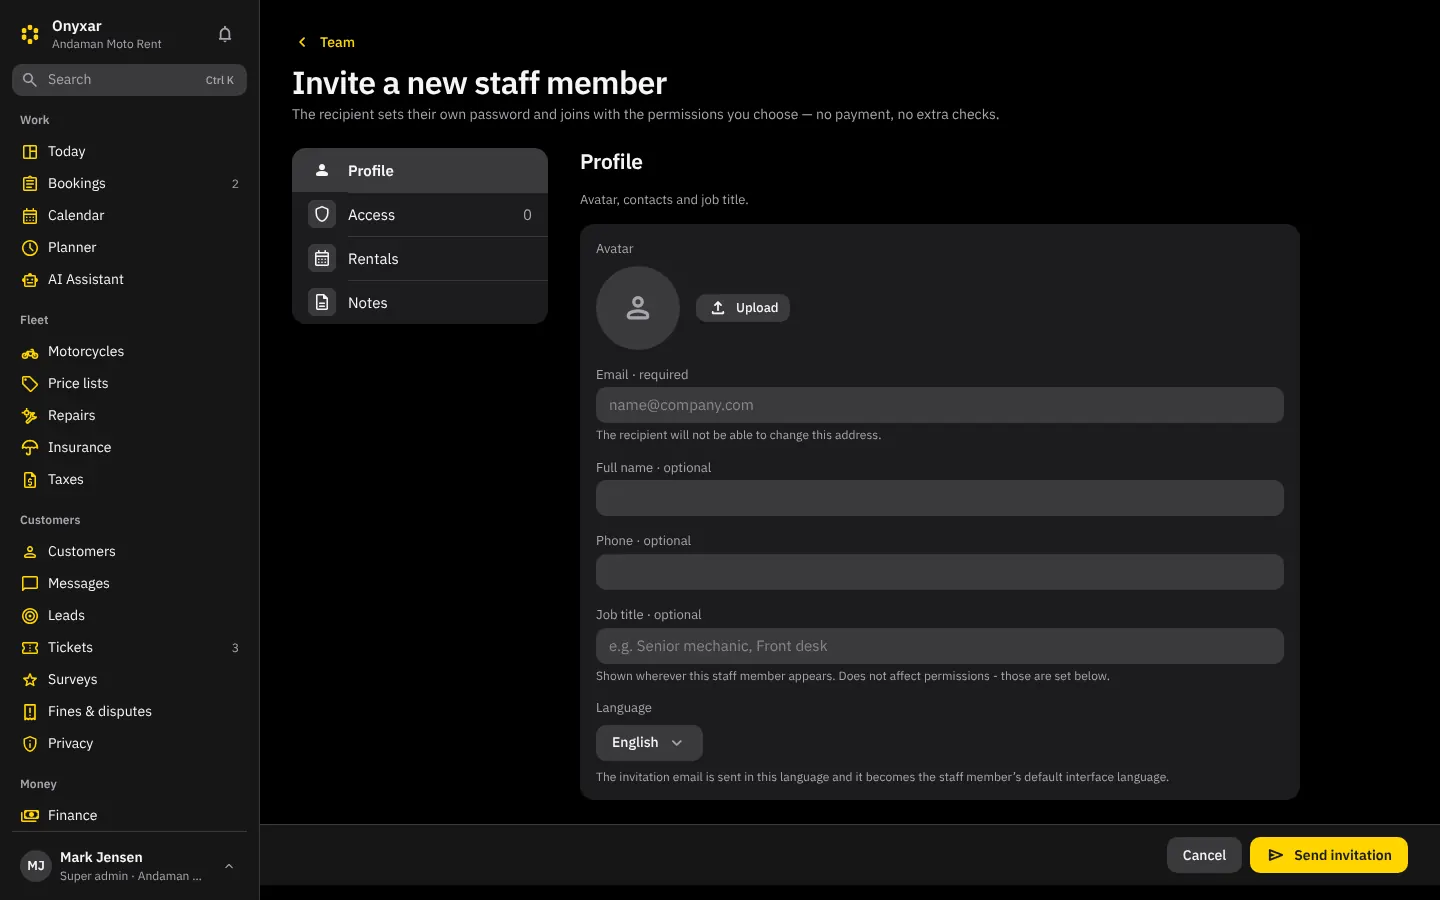Click the Cancel button
This screenshot has width=1440, height=900.
pos(1204,855)
